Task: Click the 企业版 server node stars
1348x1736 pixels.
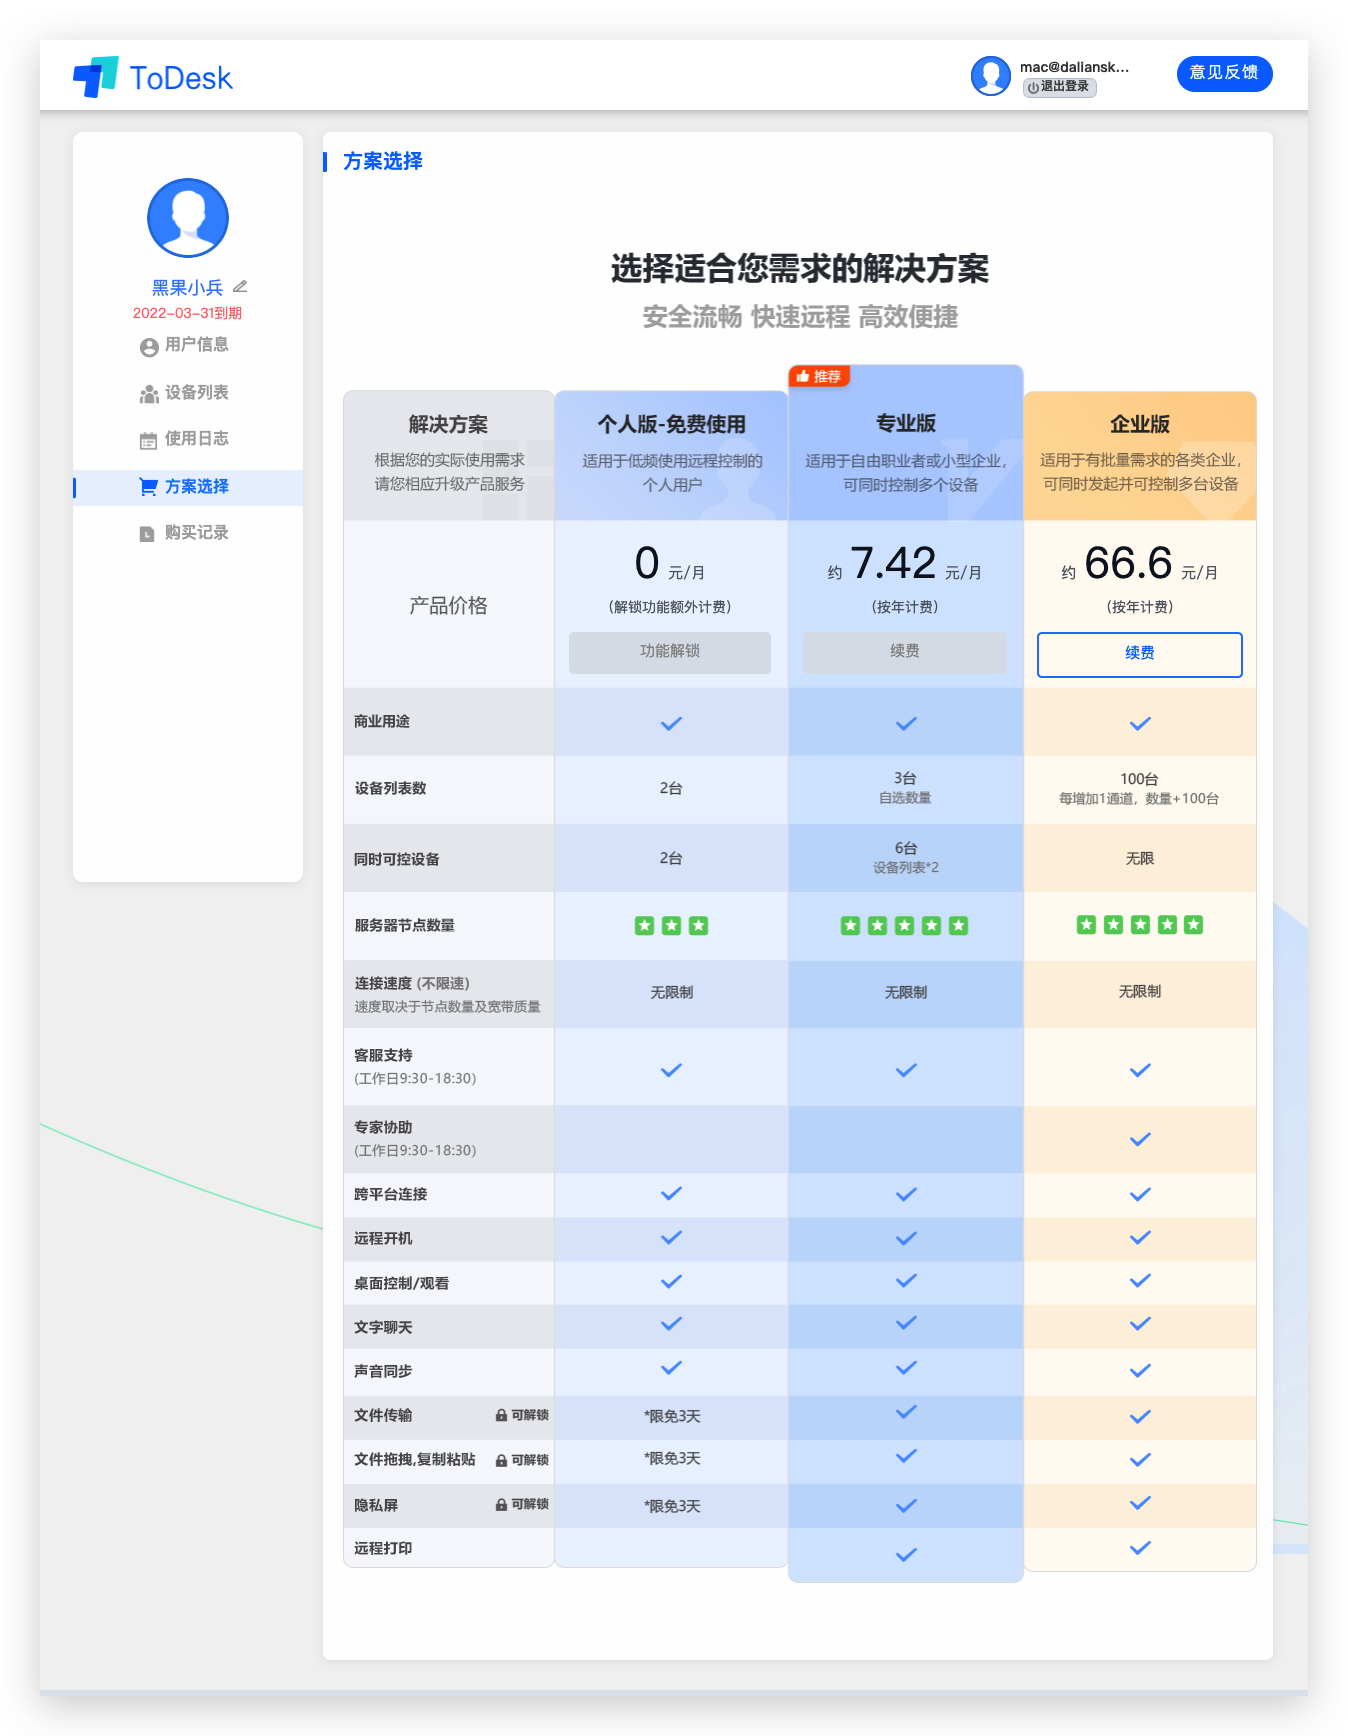Action: [1140, 925]
